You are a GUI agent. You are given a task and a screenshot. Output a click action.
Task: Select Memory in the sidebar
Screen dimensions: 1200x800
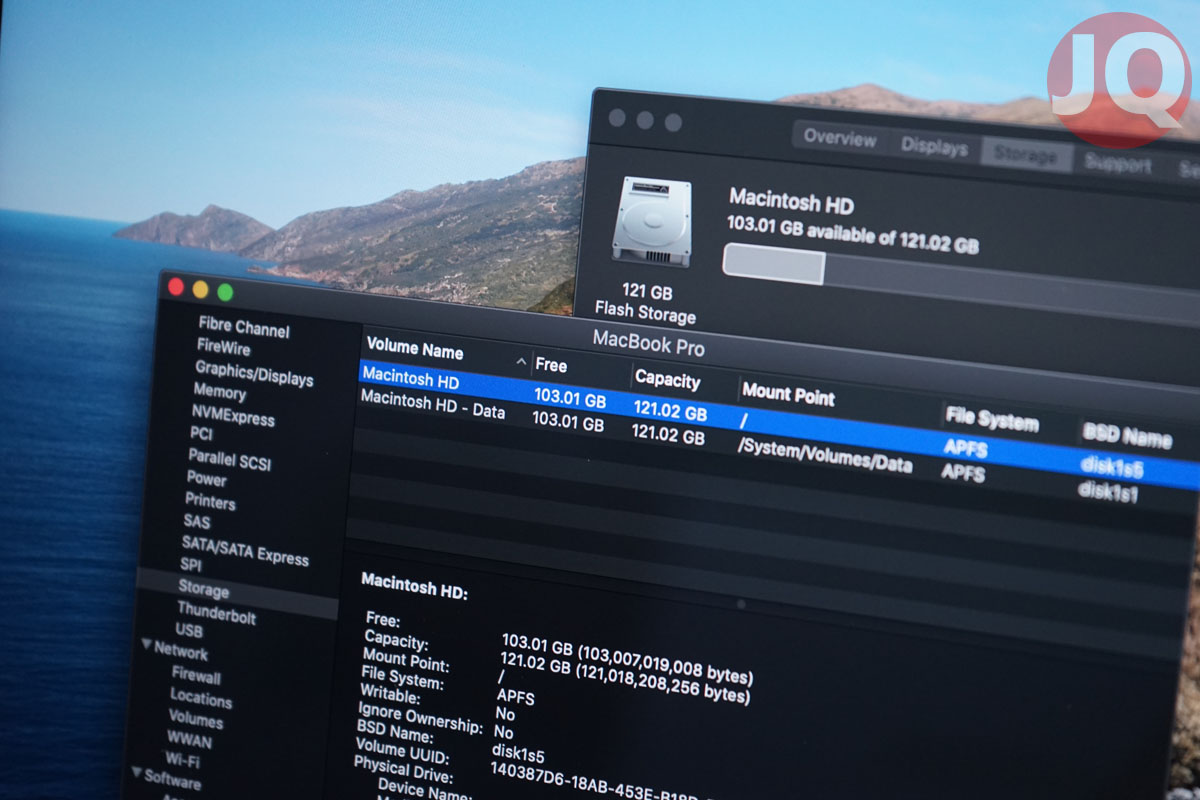click(x=220, y=391)
